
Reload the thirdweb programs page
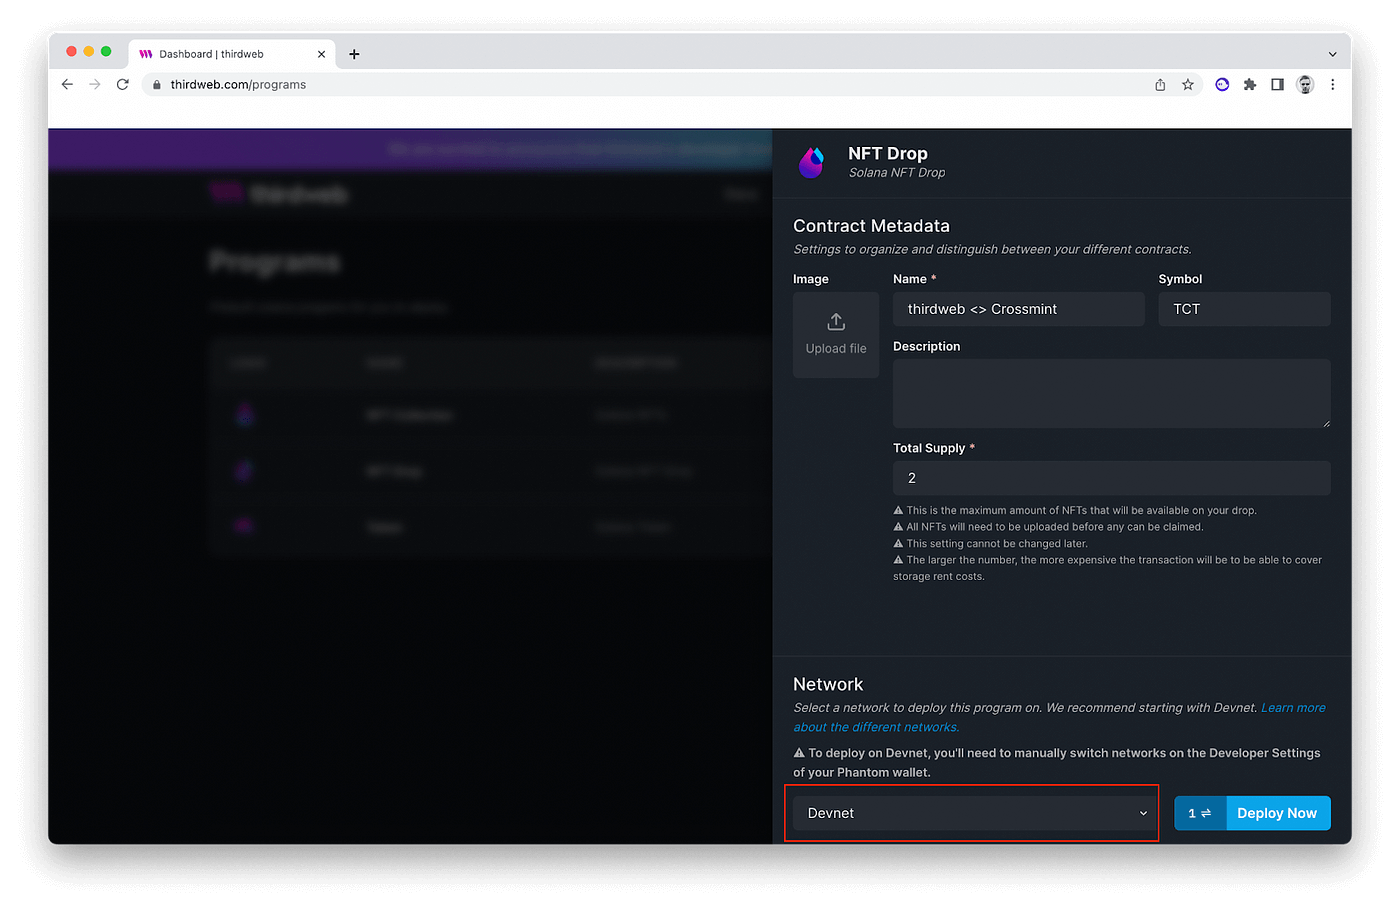tap(122, 85)
